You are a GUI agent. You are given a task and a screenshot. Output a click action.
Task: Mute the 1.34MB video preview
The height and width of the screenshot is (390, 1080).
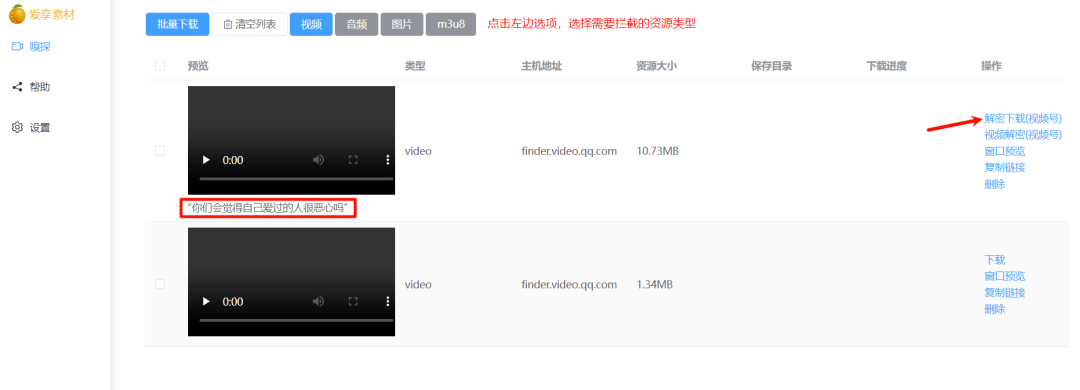[x=318, y=302]
